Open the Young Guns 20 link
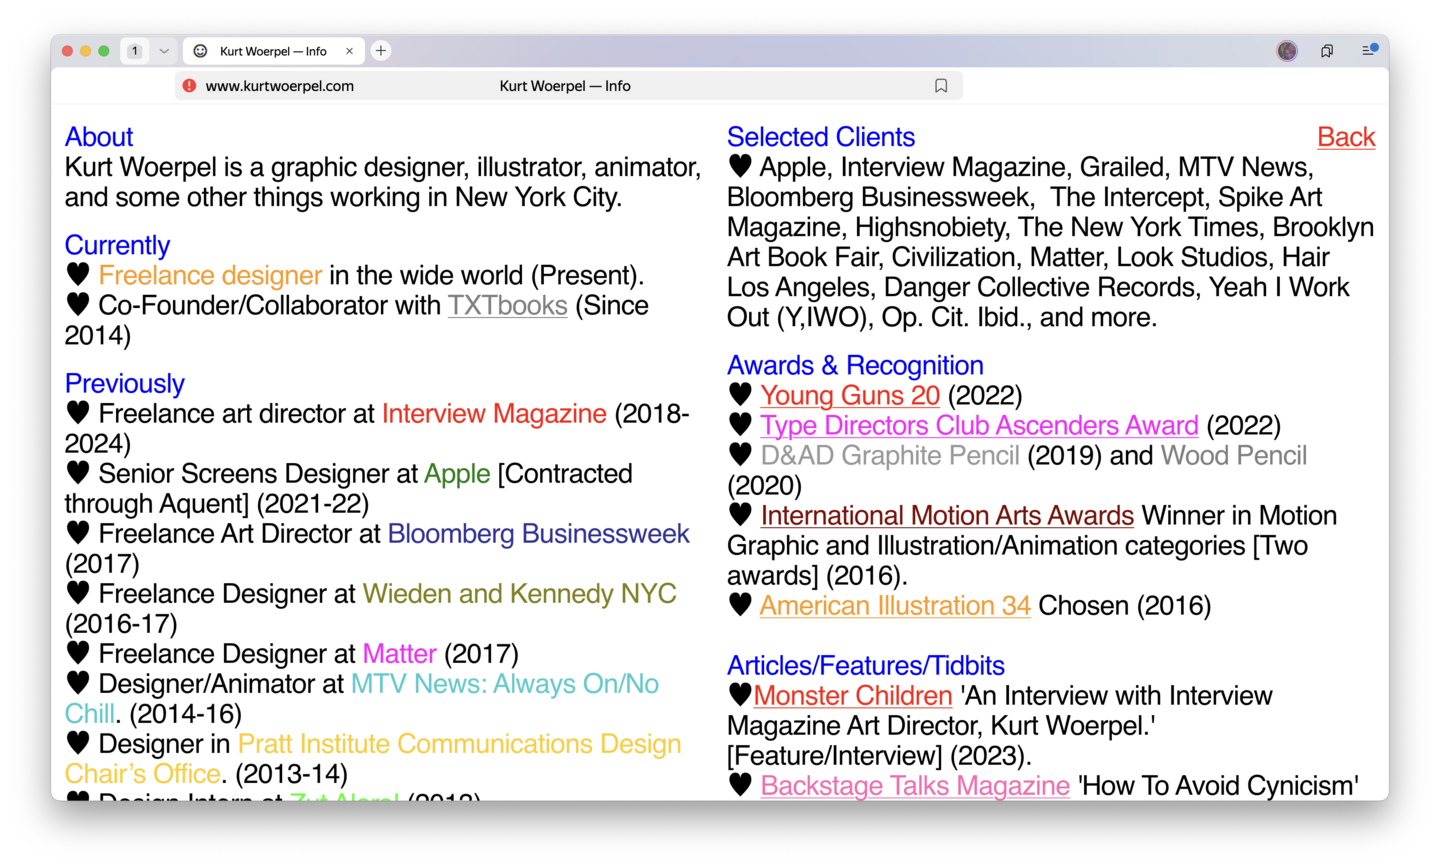The image size is (1440, 868). (849, 396)
